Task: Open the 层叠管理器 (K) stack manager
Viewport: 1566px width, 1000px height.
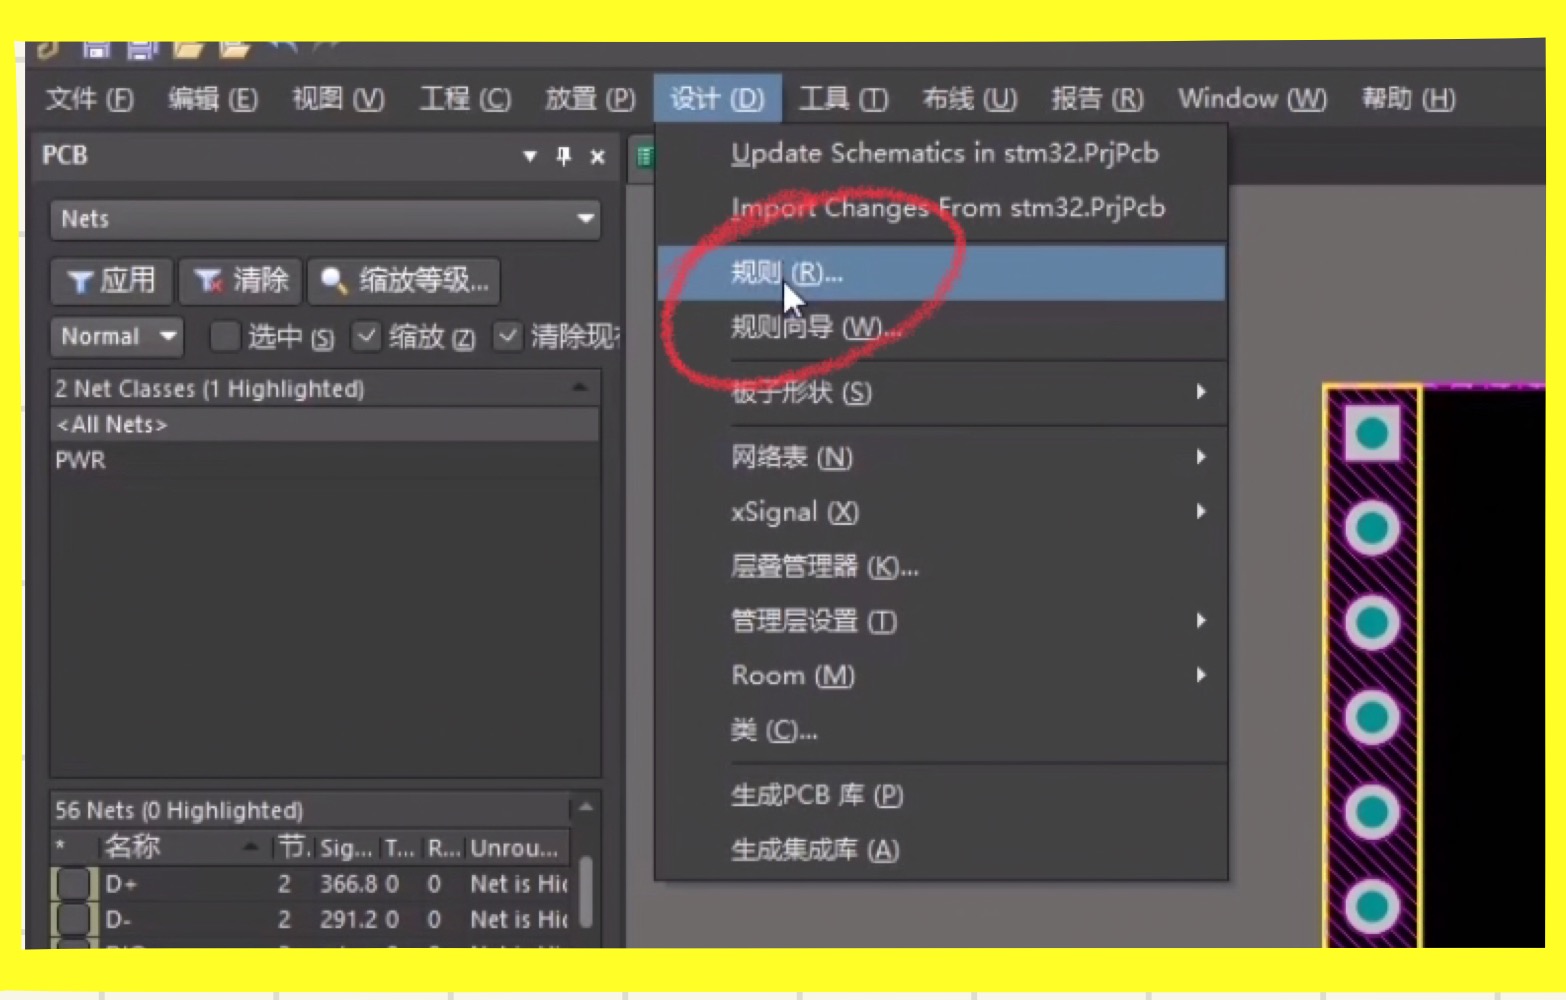Action: tap(820, 567)
